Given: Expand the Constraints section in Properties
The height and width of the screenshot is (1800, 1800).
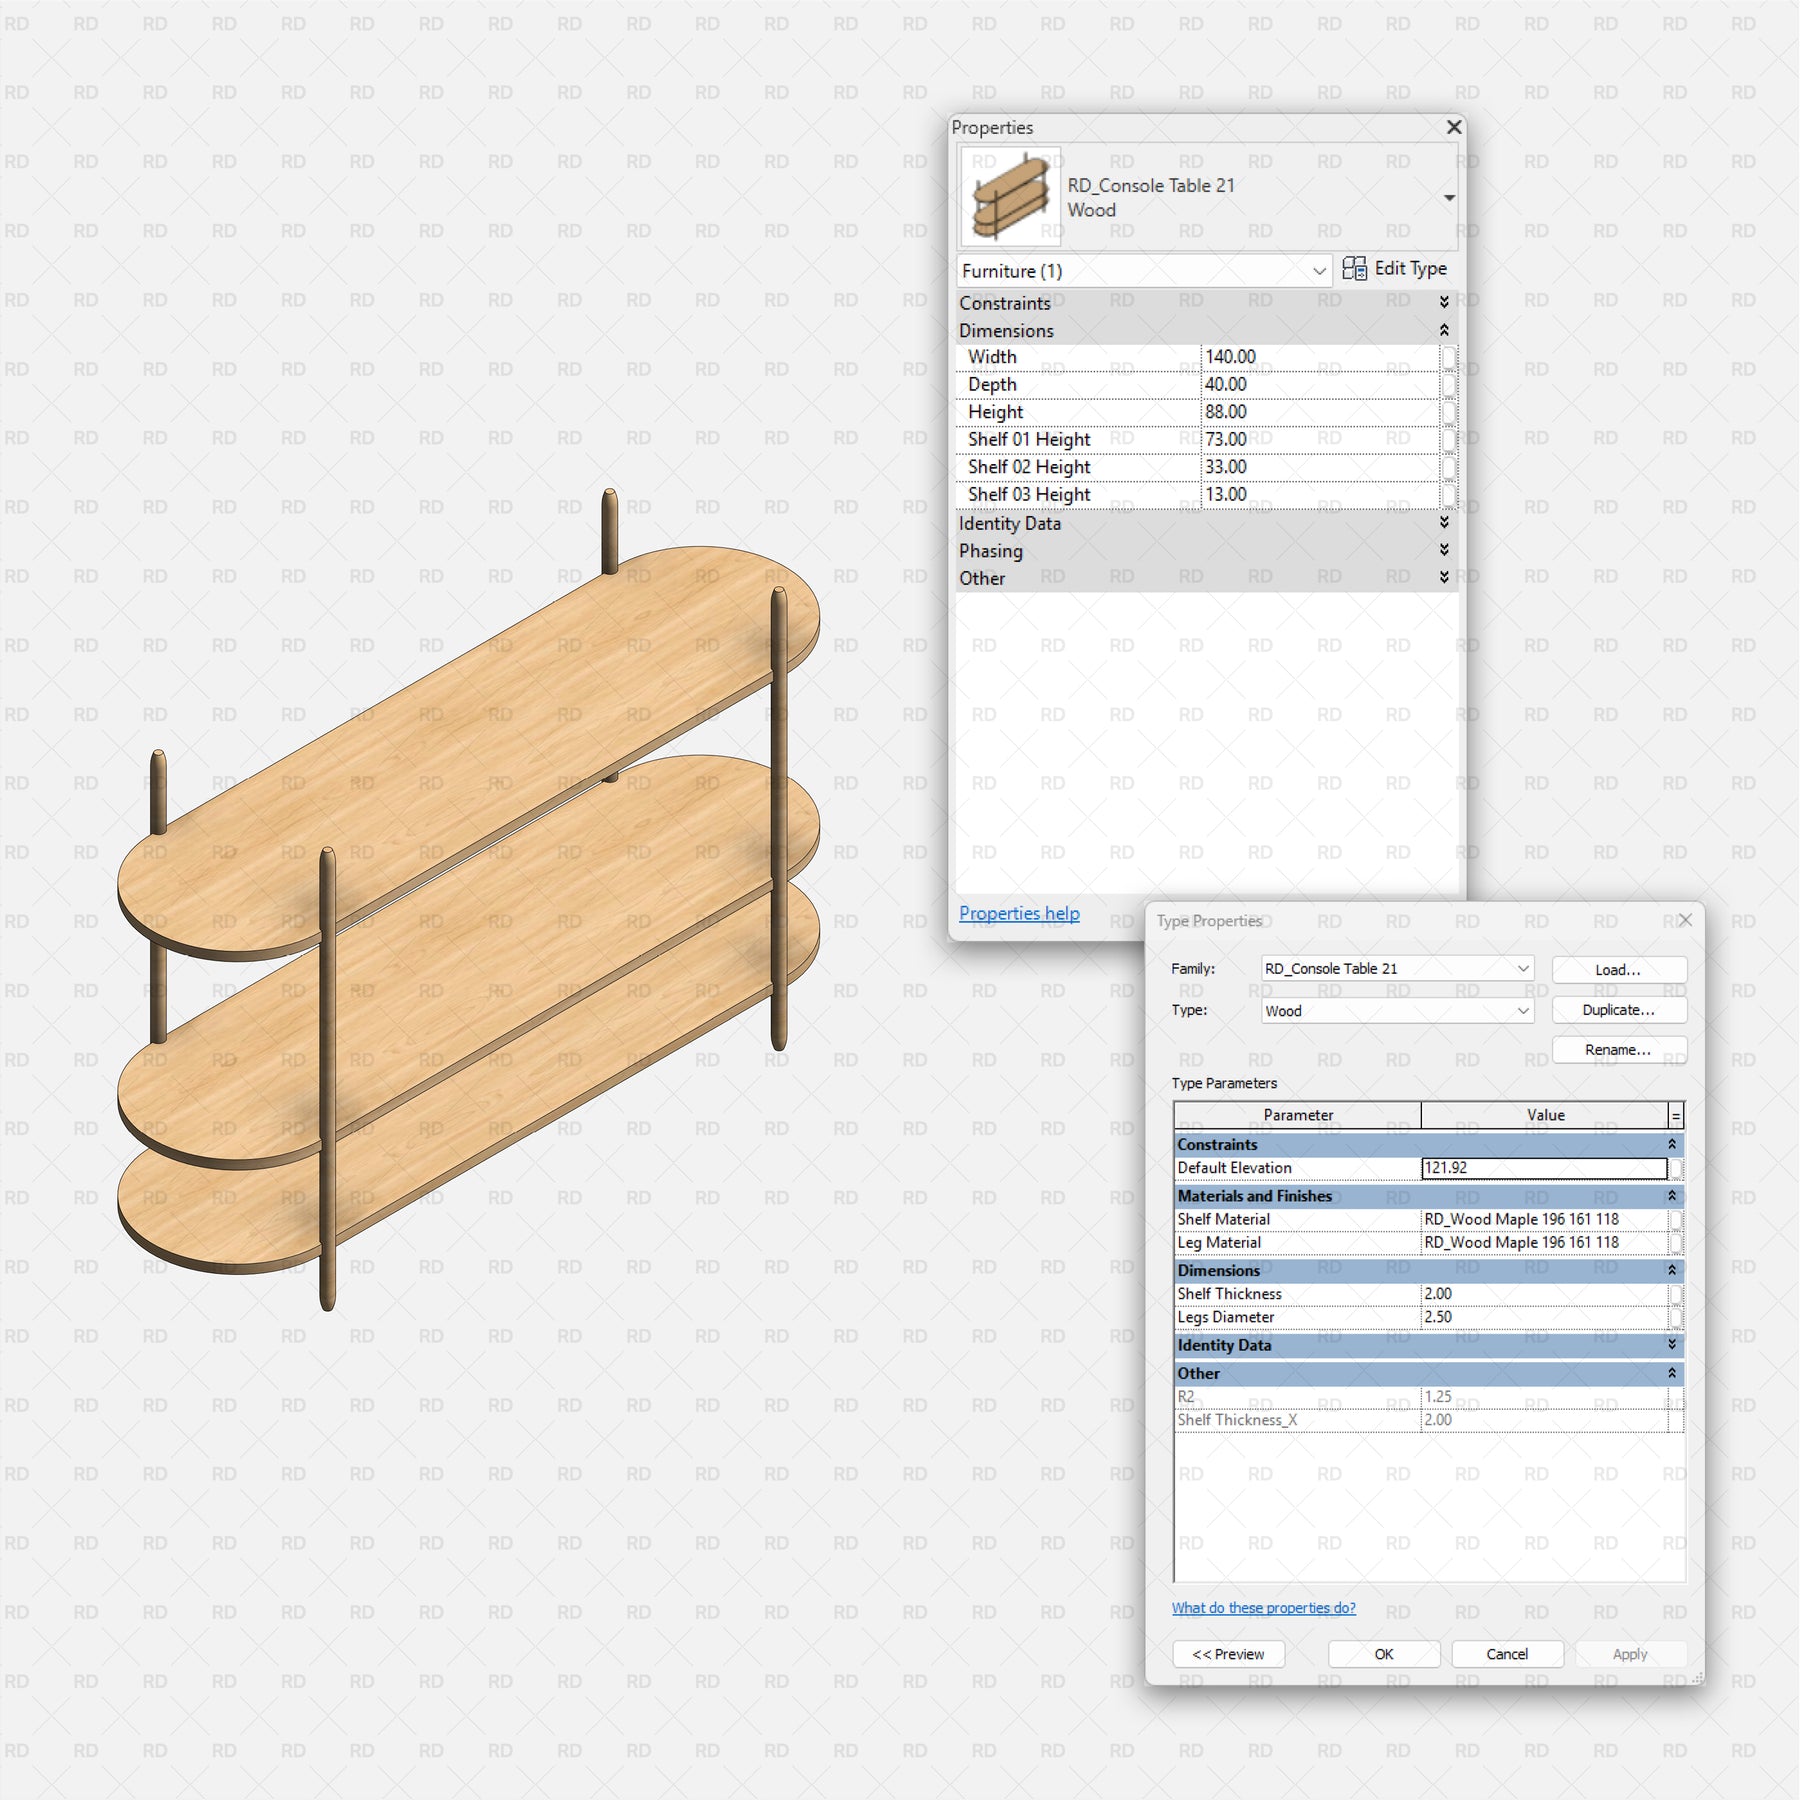Looking at the screenshot, I should click(1444, 302).
